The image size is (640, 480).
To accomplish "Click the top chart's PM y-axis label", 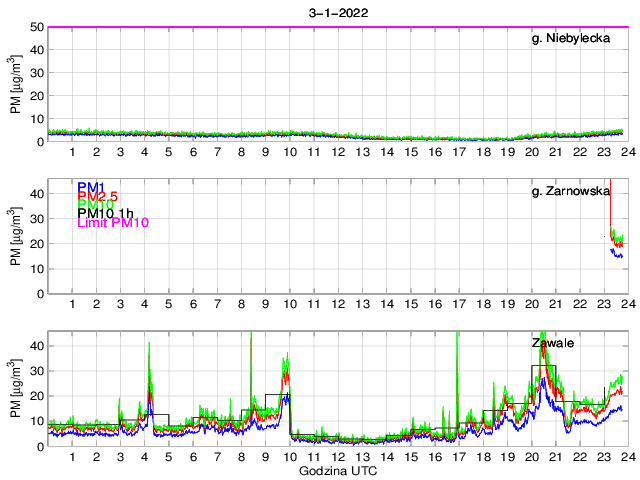I will click(x=16, y=84).
